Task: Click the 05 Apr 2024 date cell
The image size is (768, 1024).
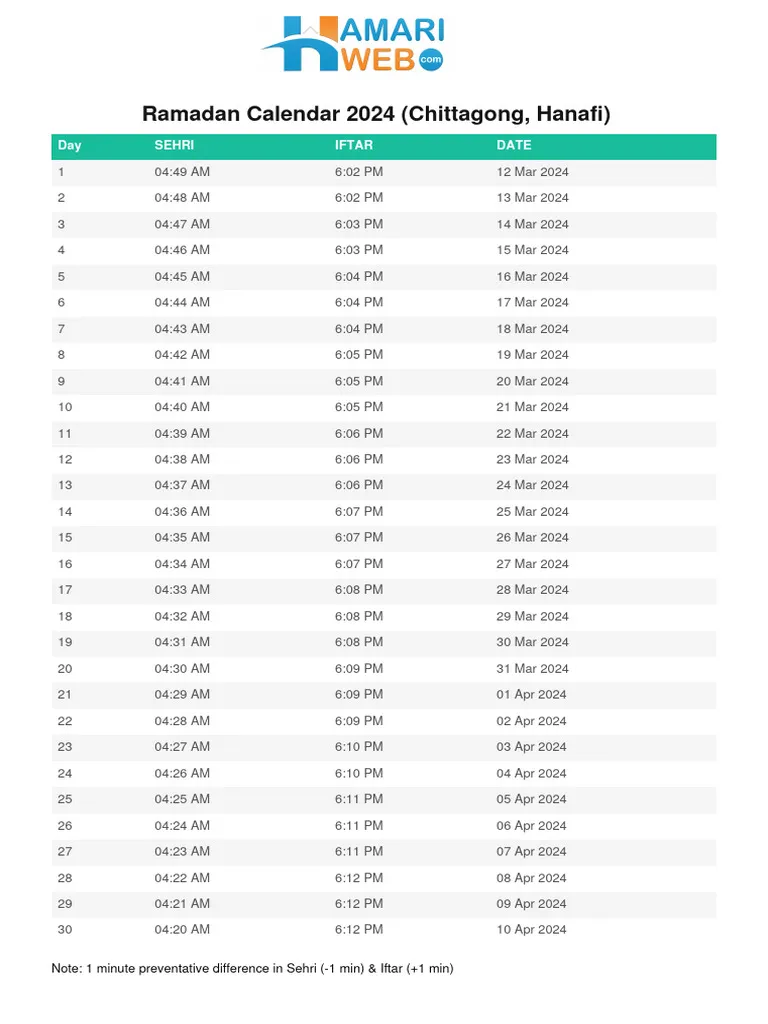Action: click(531, 799)
